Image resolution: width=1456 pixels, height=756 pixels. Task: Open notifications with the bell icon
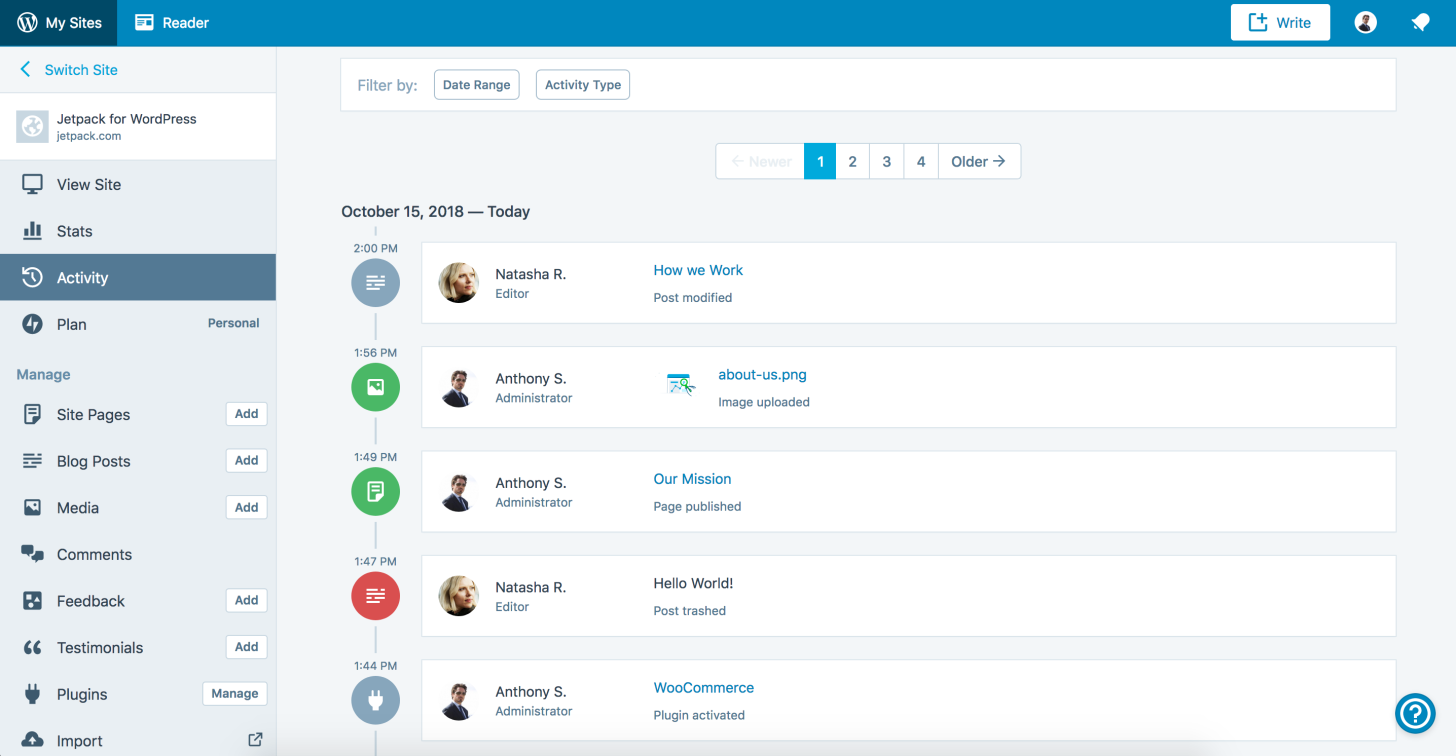pos(1421,21)
